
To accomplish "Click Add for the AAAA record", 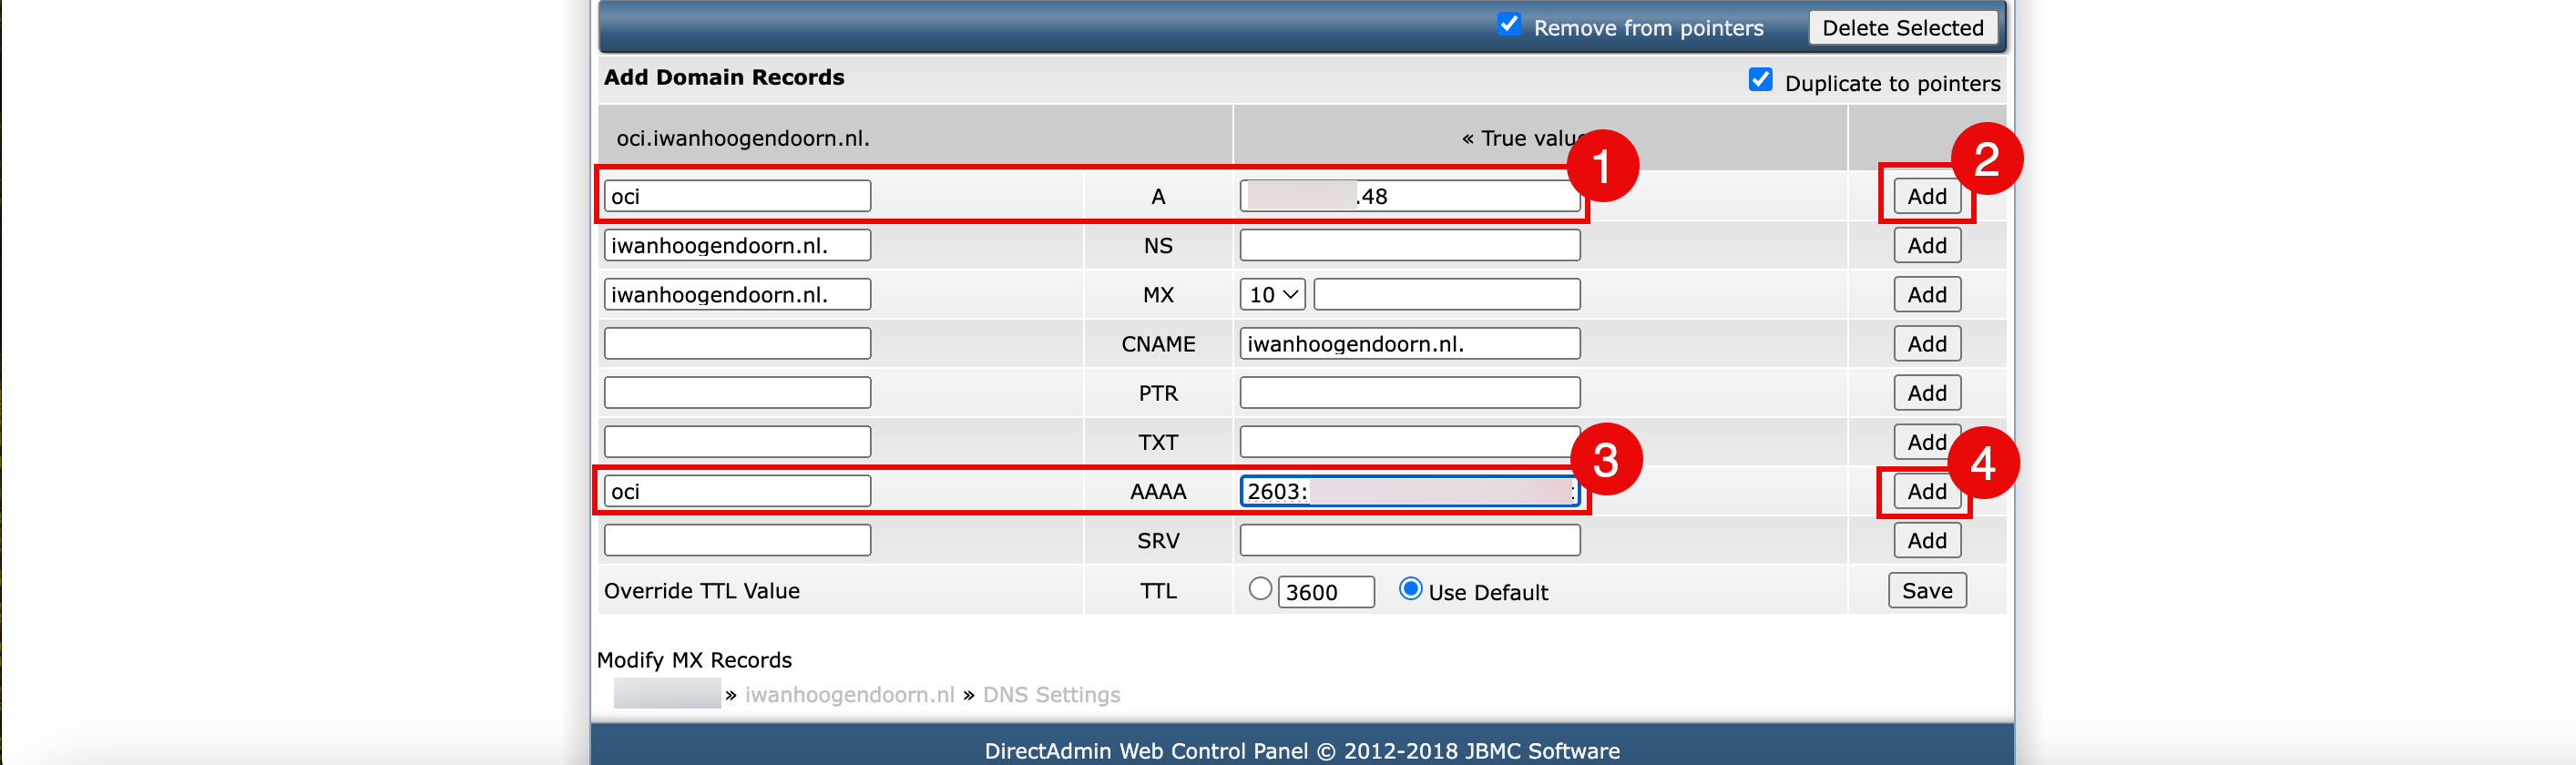I will tap(1926, 491).
